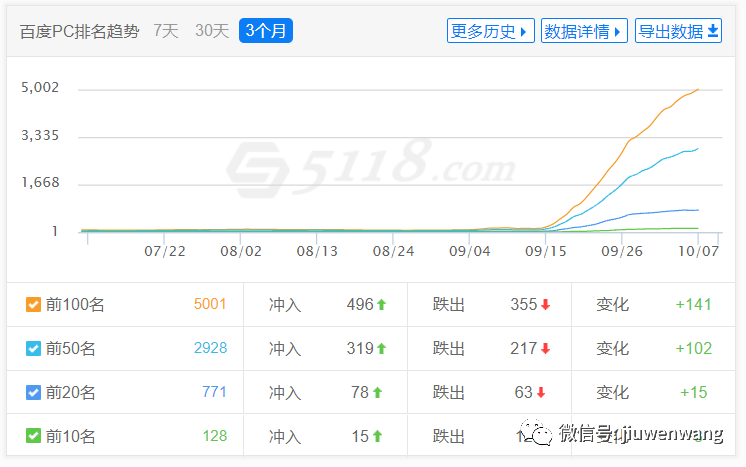Open 数据详情 data details button

click(584, 31)
